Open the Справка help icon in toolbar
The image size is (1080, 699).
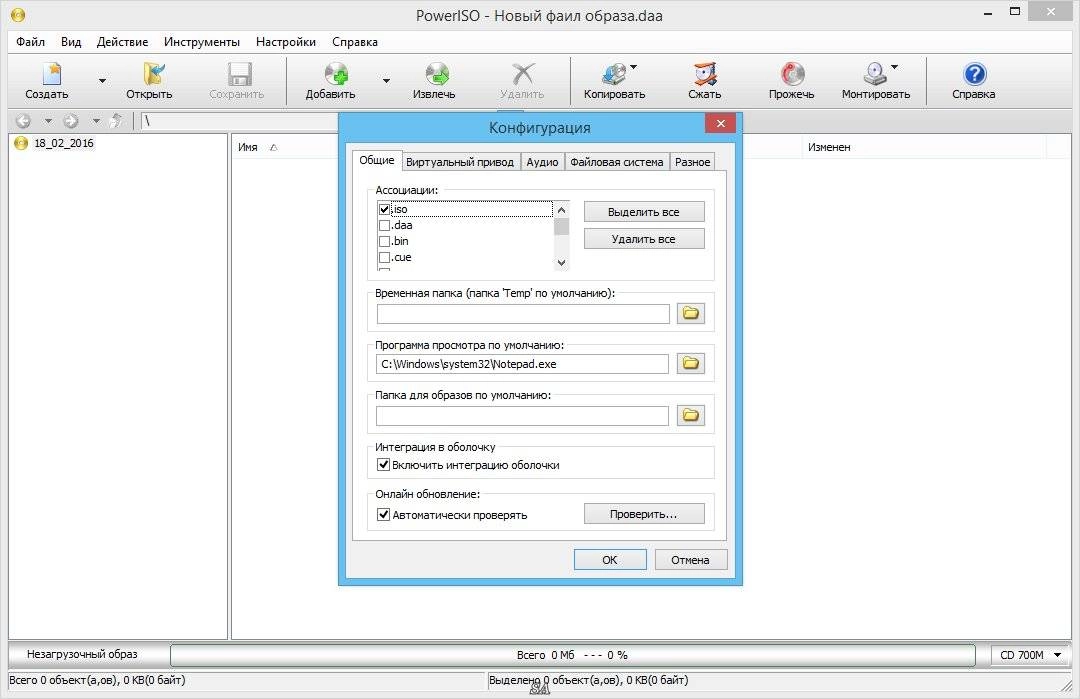[974, 74]
